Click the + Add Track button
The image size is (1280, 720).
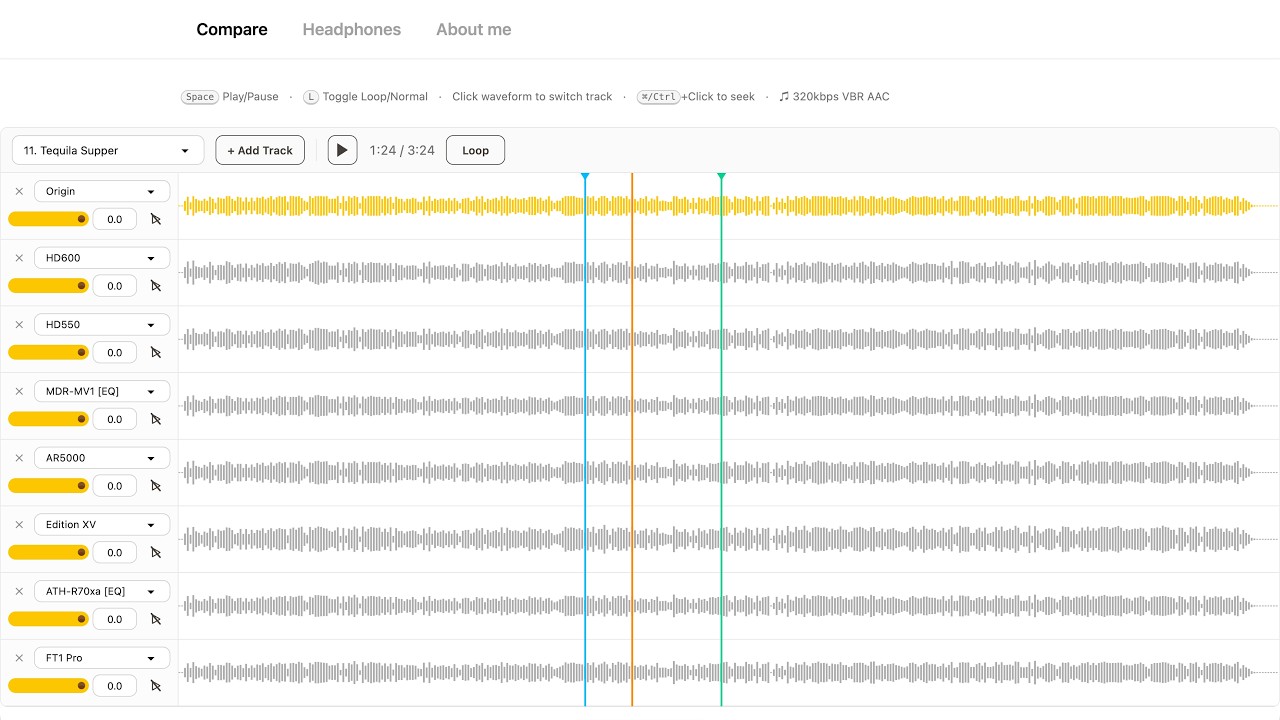(260, 150)
